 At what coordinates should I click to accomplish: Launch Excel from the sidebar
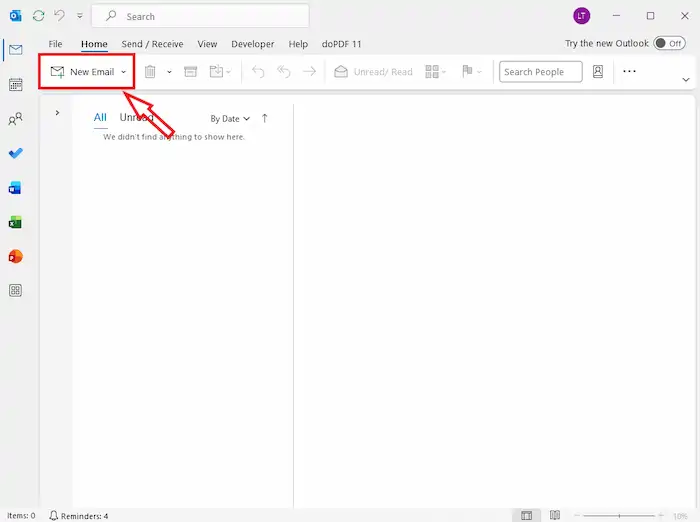click(x=15, y=222)
